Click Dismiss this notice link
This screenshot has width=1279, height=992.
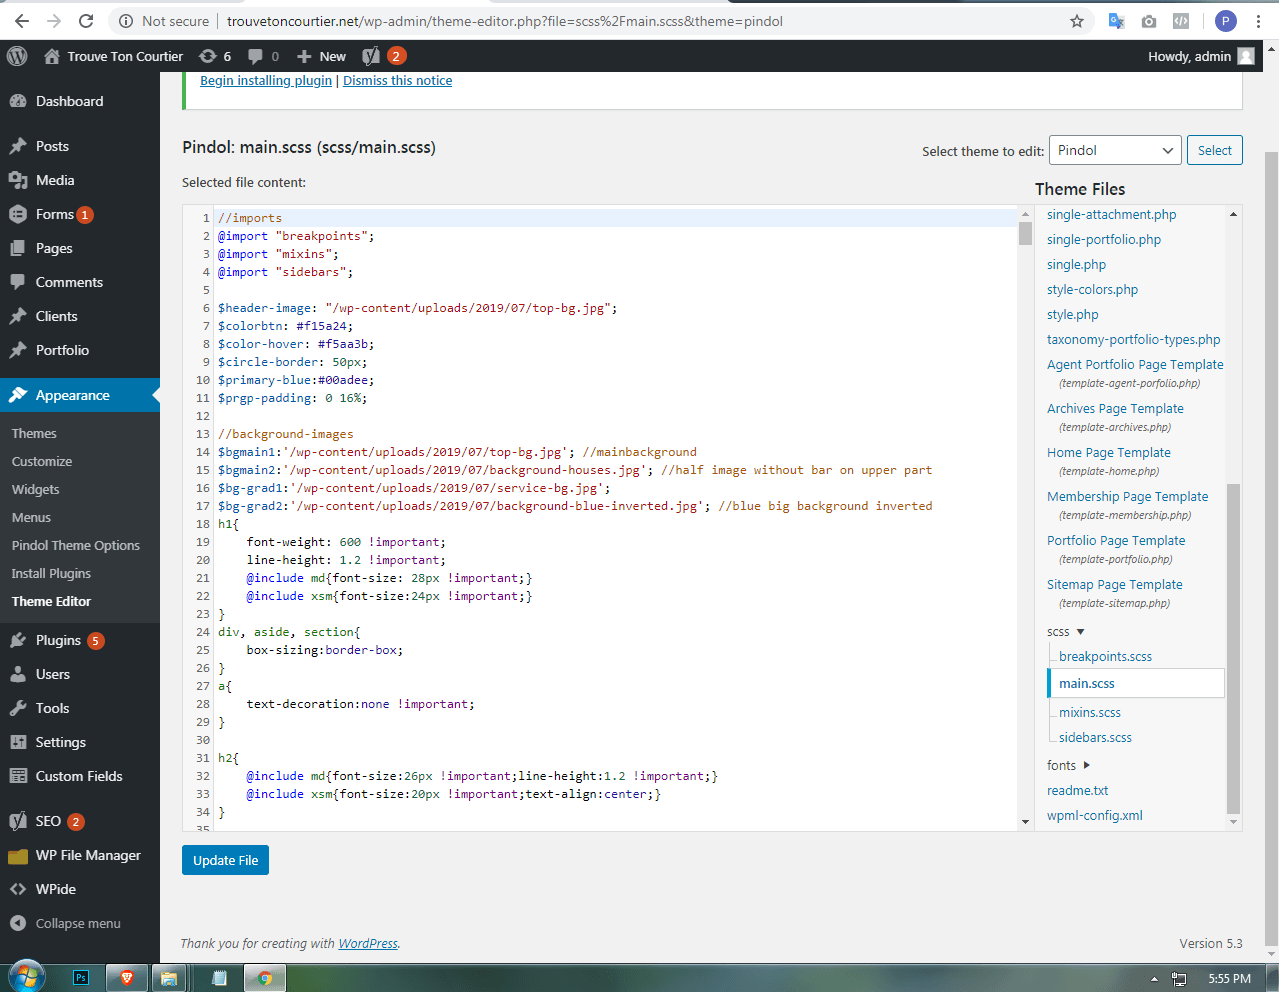point(397,80)
